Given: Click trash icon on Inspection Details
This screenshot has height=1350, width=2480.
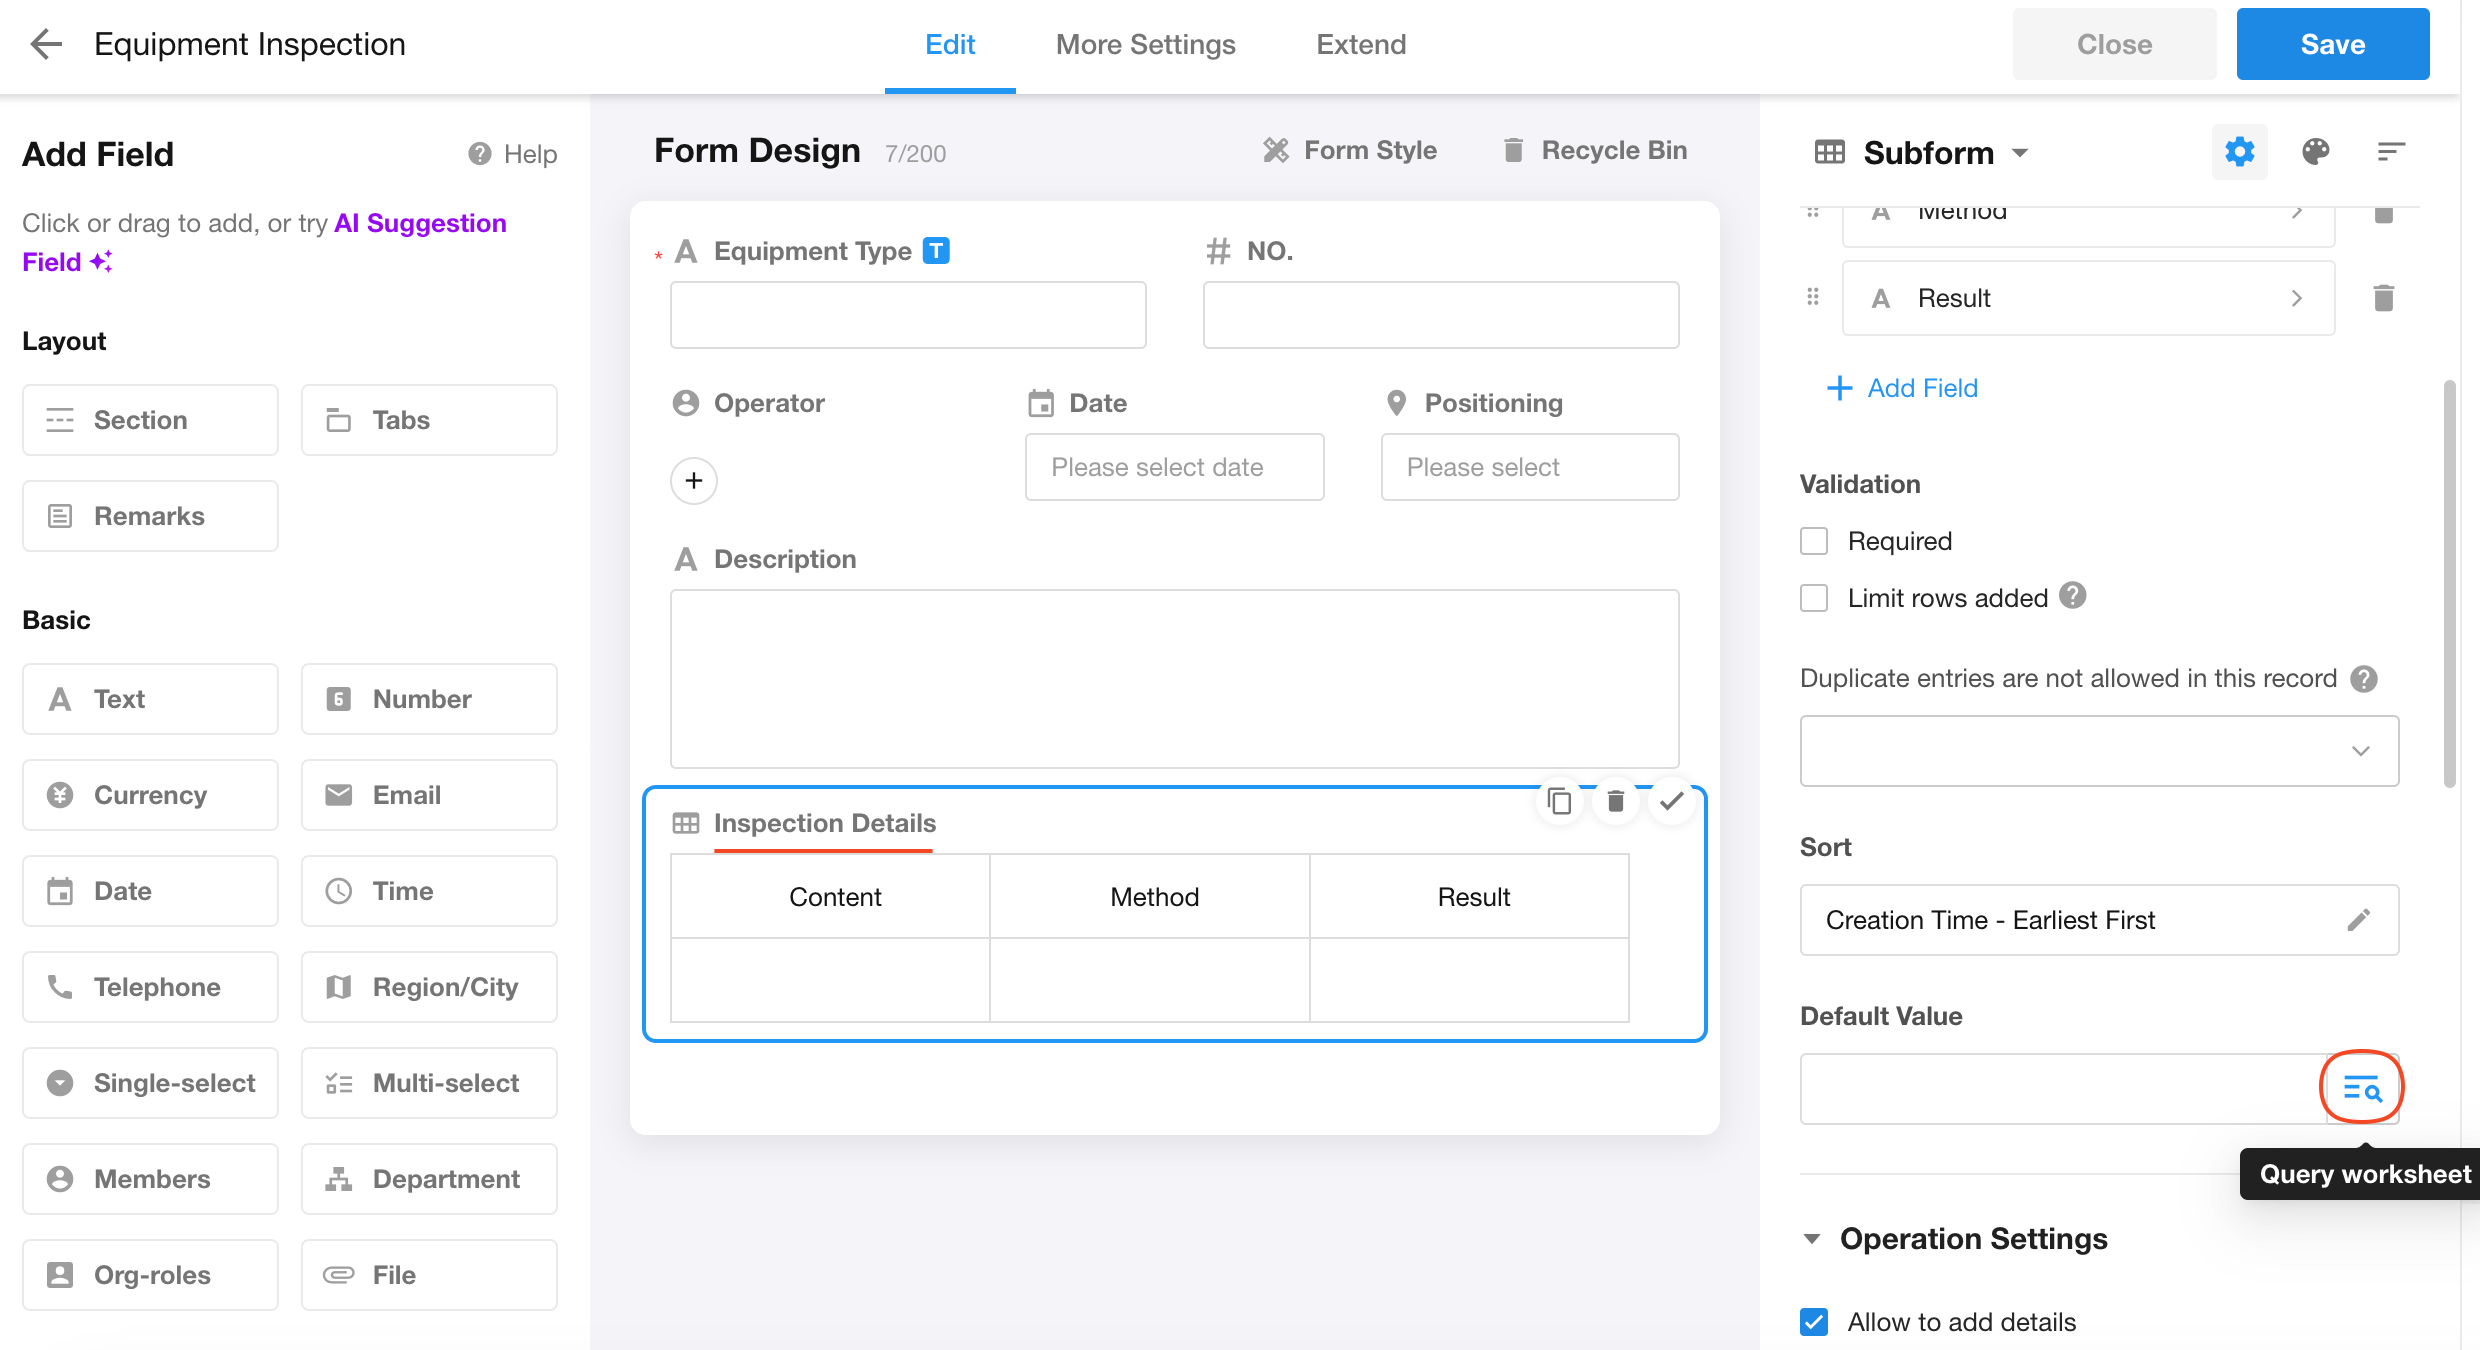Looking at the screenshot, I should [x=1615, y=801].
